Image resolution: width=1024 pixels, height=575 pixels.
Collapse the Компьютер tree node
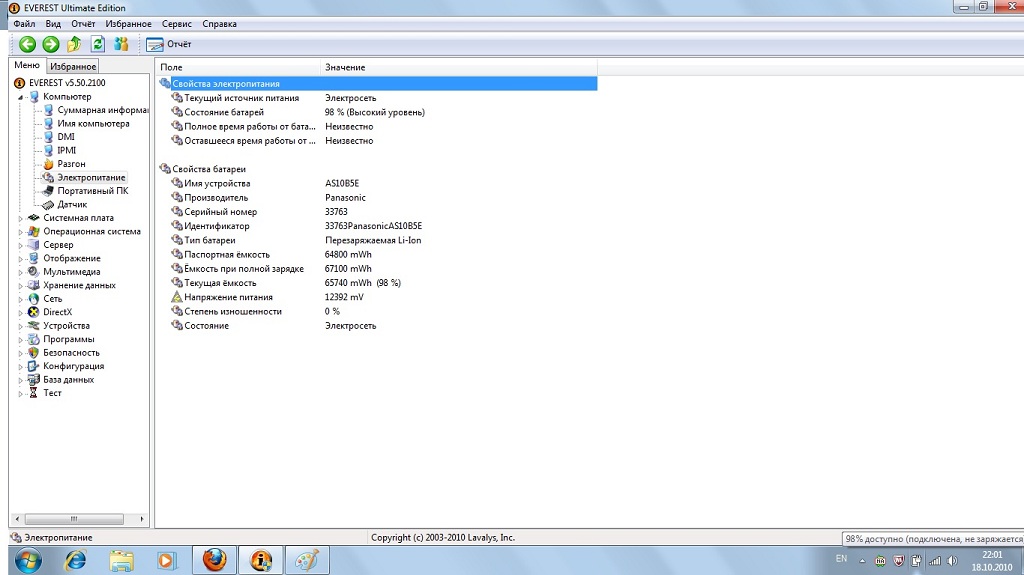tap(20, 97)
